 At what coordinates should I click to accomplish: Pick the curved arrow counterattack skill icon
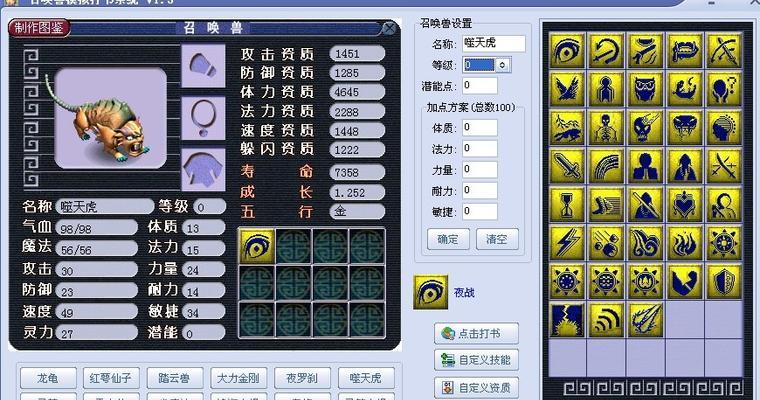point(606,50)
